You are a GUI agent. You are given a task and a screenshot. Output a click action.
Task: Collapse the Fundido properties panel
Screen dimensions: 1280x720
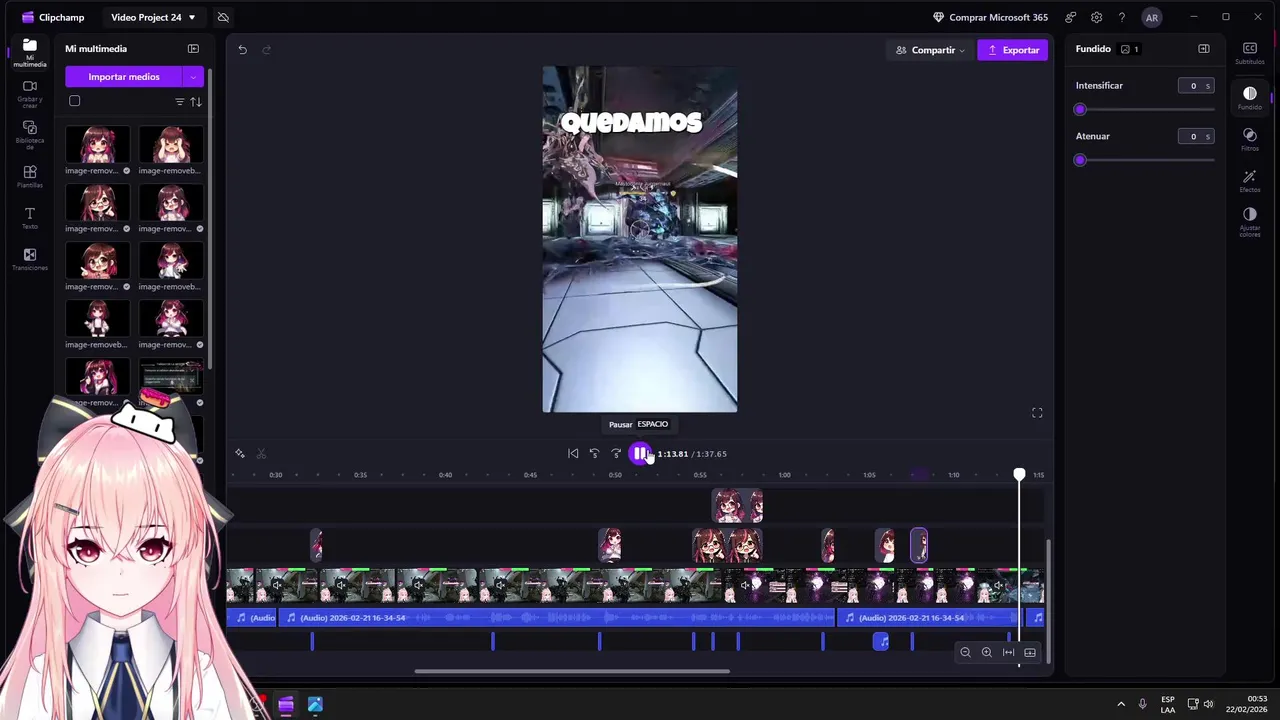tap(1204, 49)
